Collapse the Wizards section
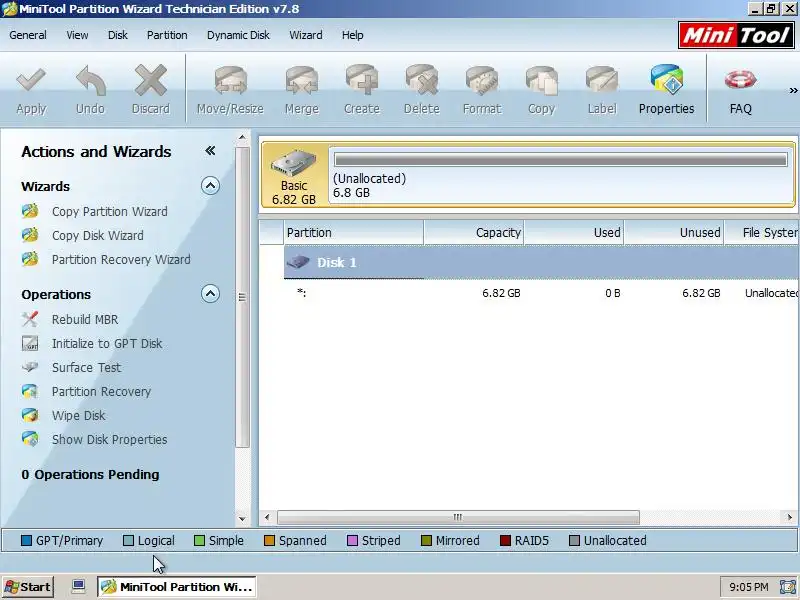This screenshot has width=800, height=600. pyautogui.click(x=210, y=186)
